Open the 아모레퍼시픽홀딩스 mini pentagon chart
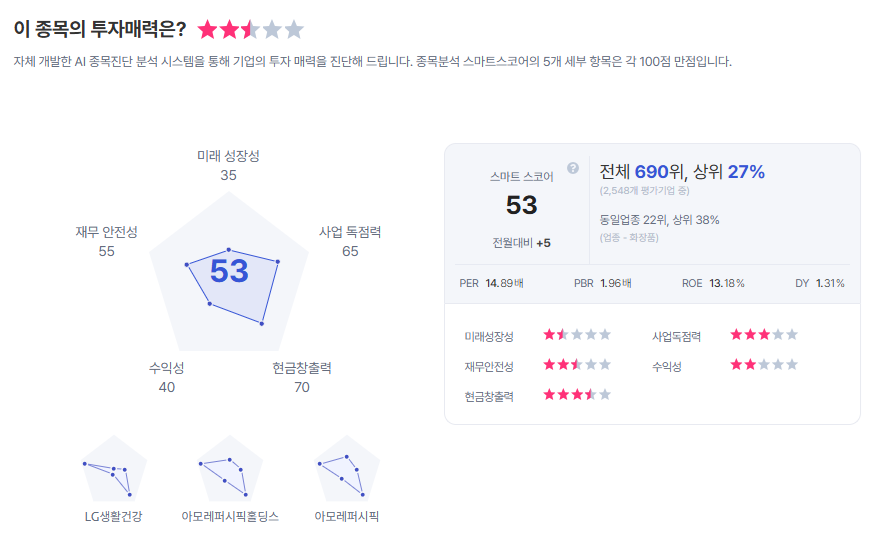Screen dimensions: 877x549 (230, 469)
